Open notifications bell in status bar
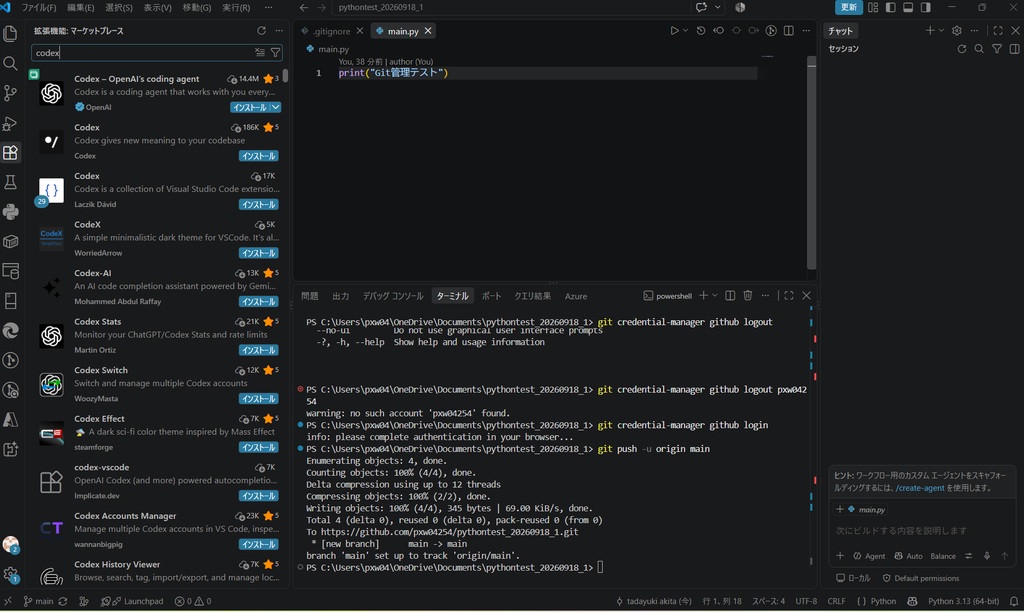The width and height of the screenshot is (1024, 612). pyautogui.click(x=1014, y=601)
